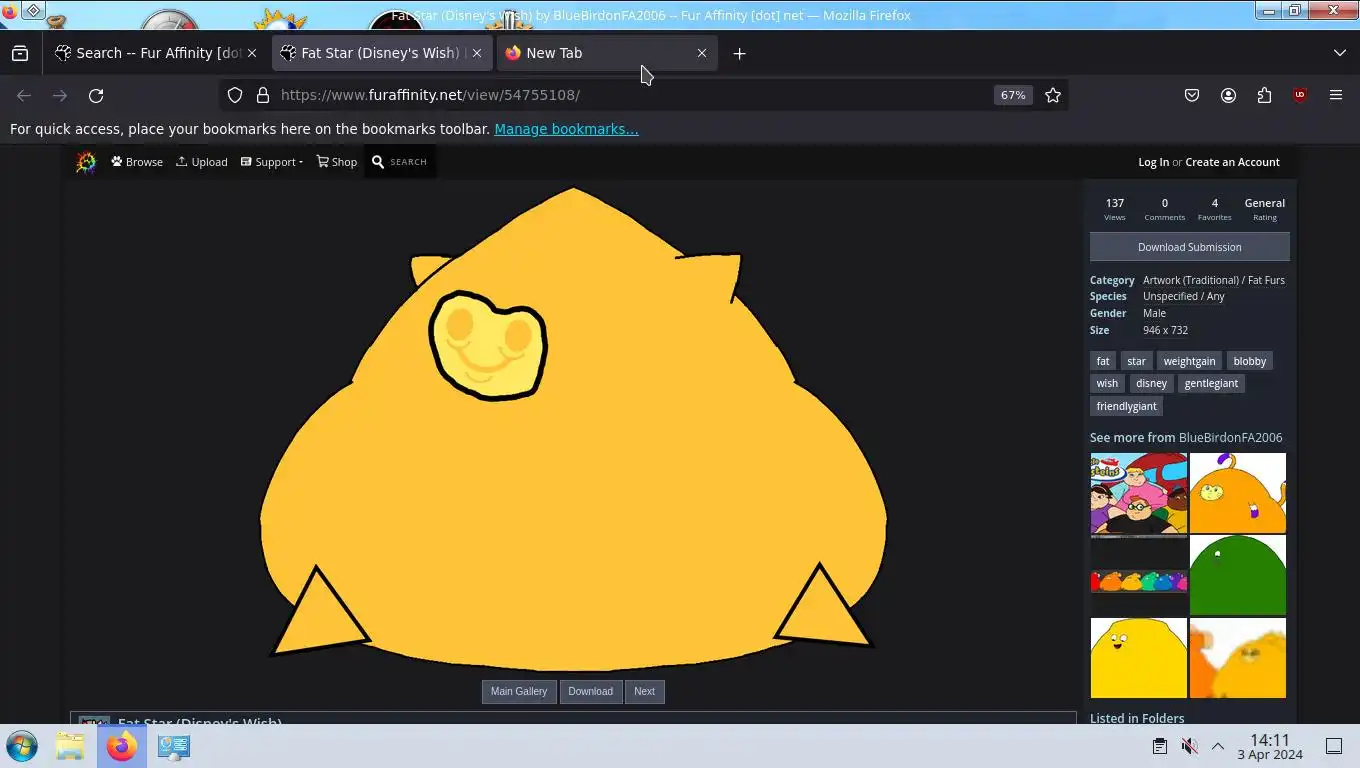Image resolution: width=1360 pixels, height=768 pixels.
Task: Open the Firefox hamburger menu
Action: [x=1336, y=95]
